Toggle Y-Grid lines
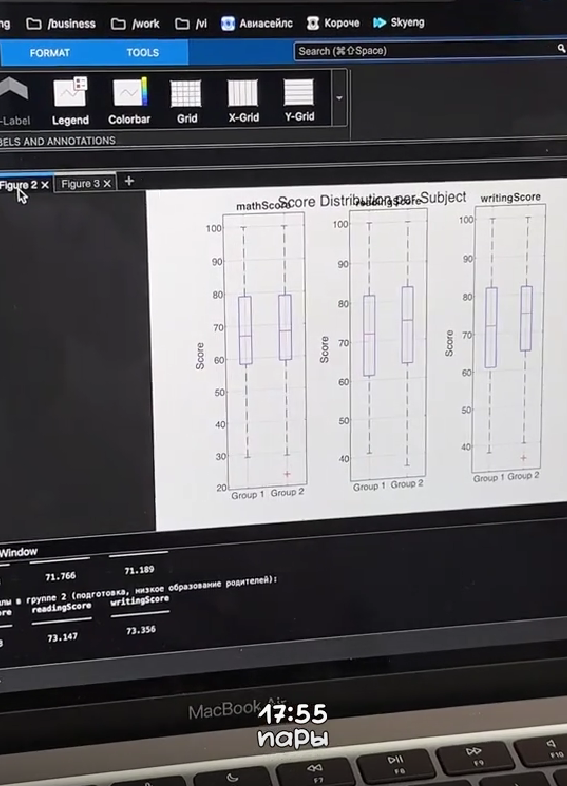567x786 pixels. tap(299, 100)
